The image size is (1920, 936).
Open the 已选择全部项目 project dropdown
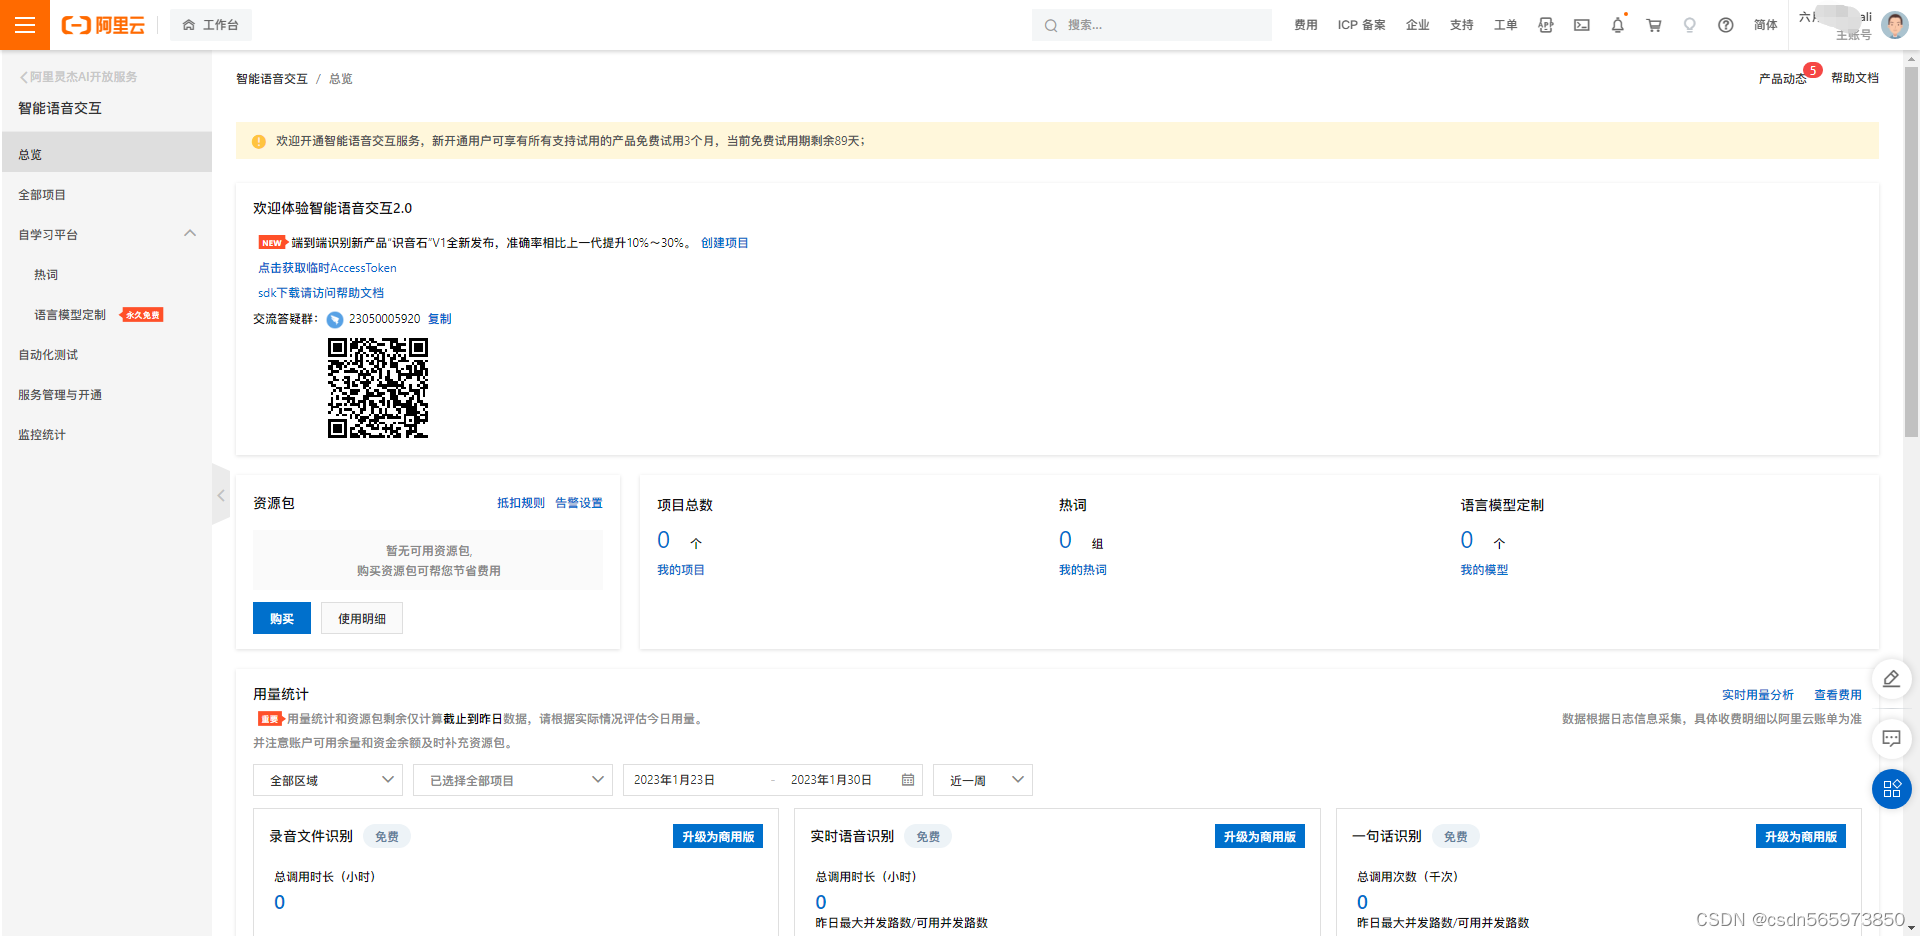[513, 780]
